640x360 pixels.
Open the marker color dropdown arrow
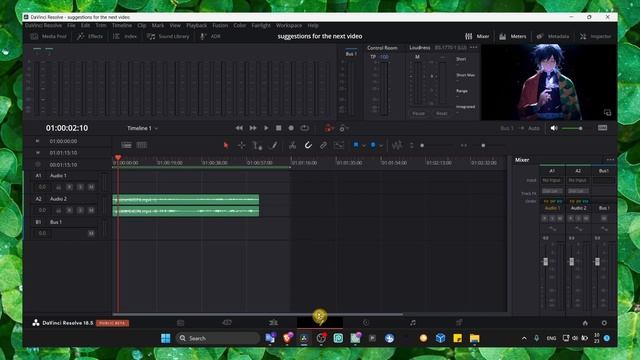[x=381, y=146]
